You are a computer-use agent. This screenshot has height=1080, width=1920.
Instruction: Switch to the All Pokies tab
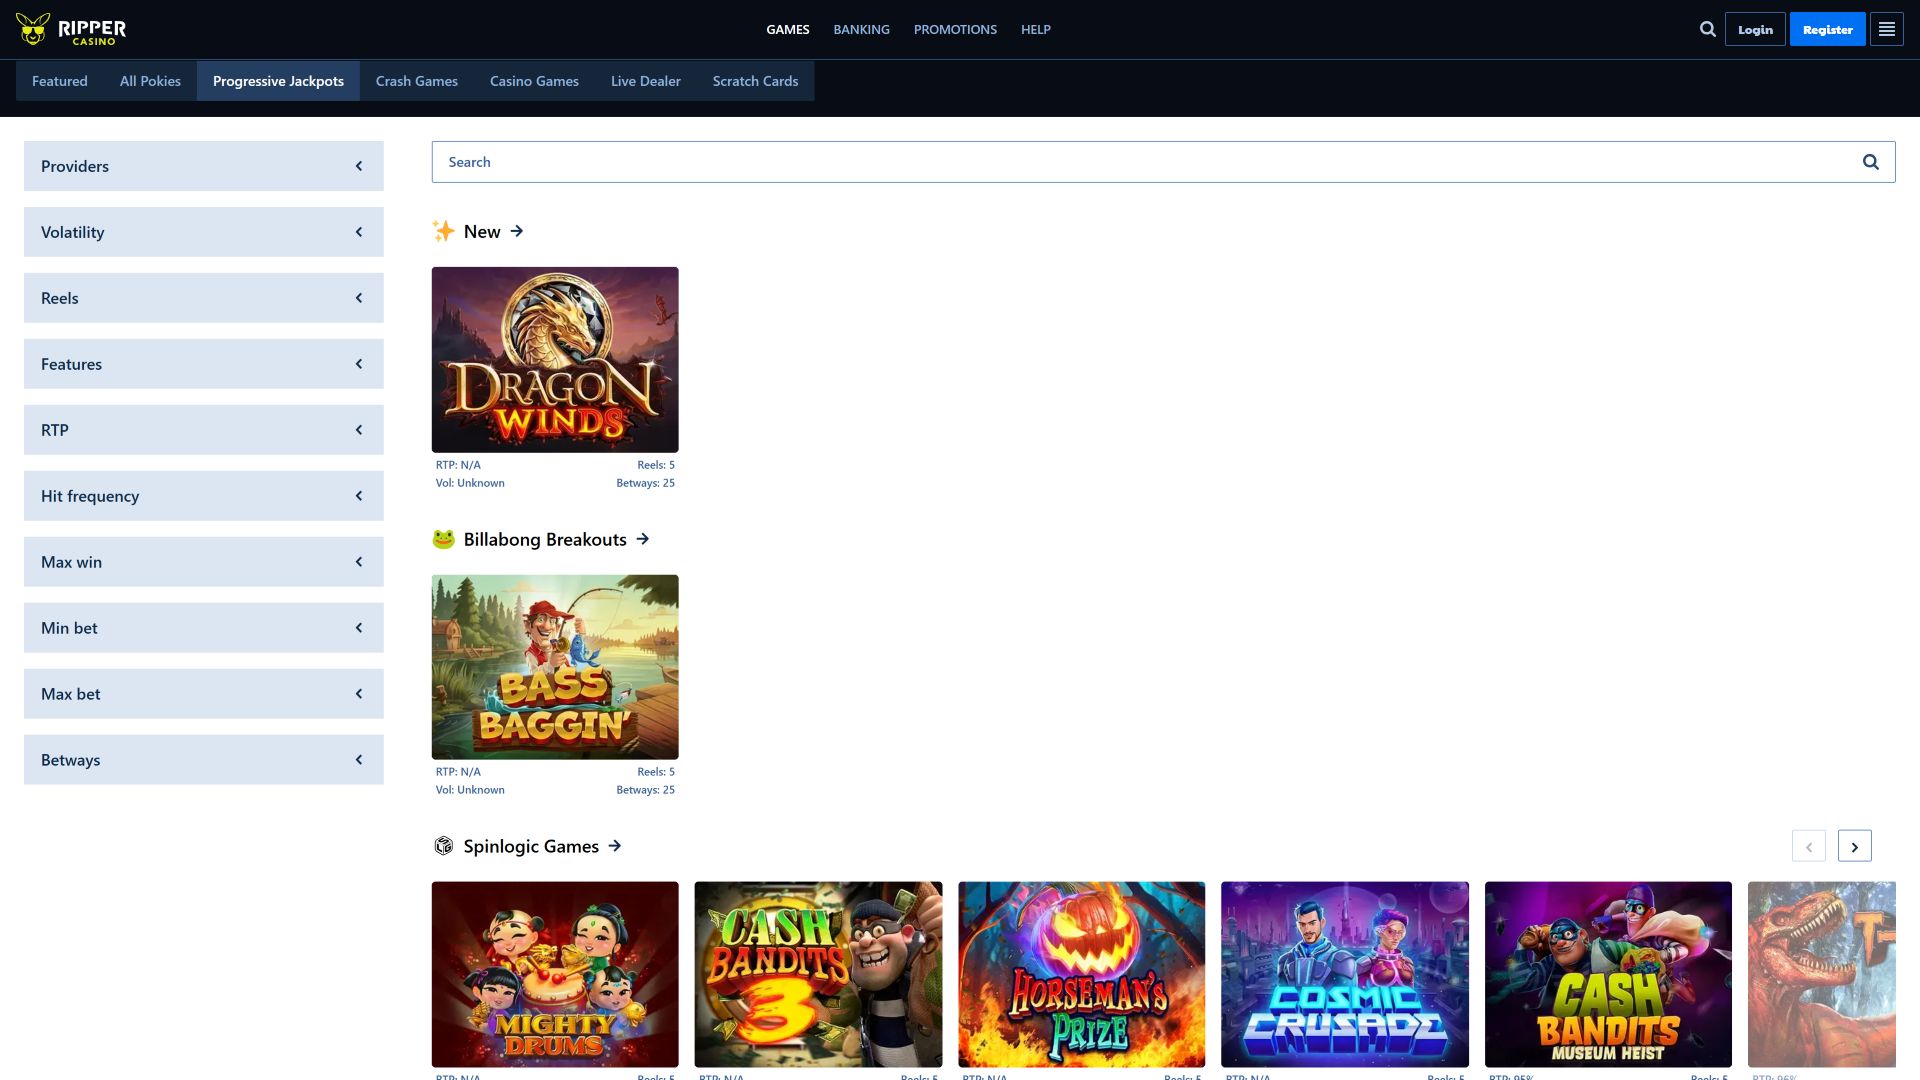click(x=150, y=81)
